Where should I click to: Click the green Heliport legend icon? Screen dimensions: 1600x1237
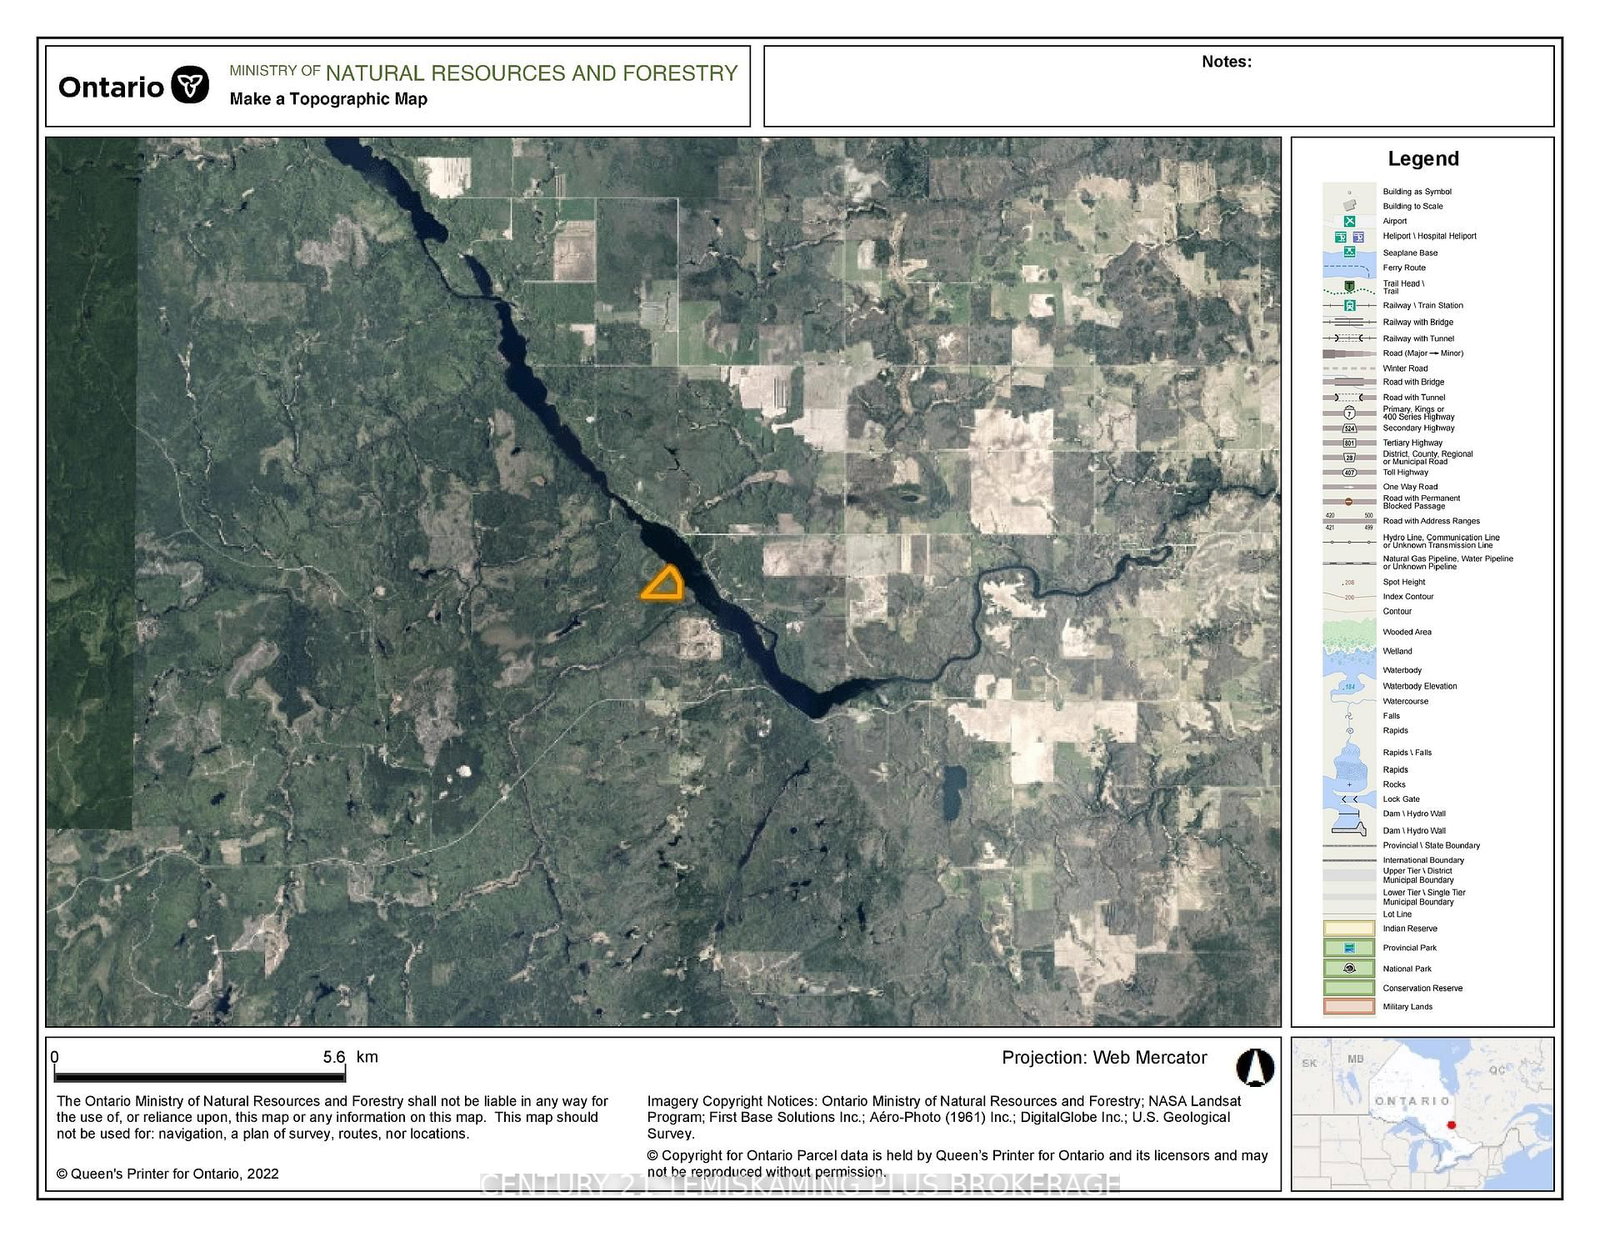(x=1341, y=237)
